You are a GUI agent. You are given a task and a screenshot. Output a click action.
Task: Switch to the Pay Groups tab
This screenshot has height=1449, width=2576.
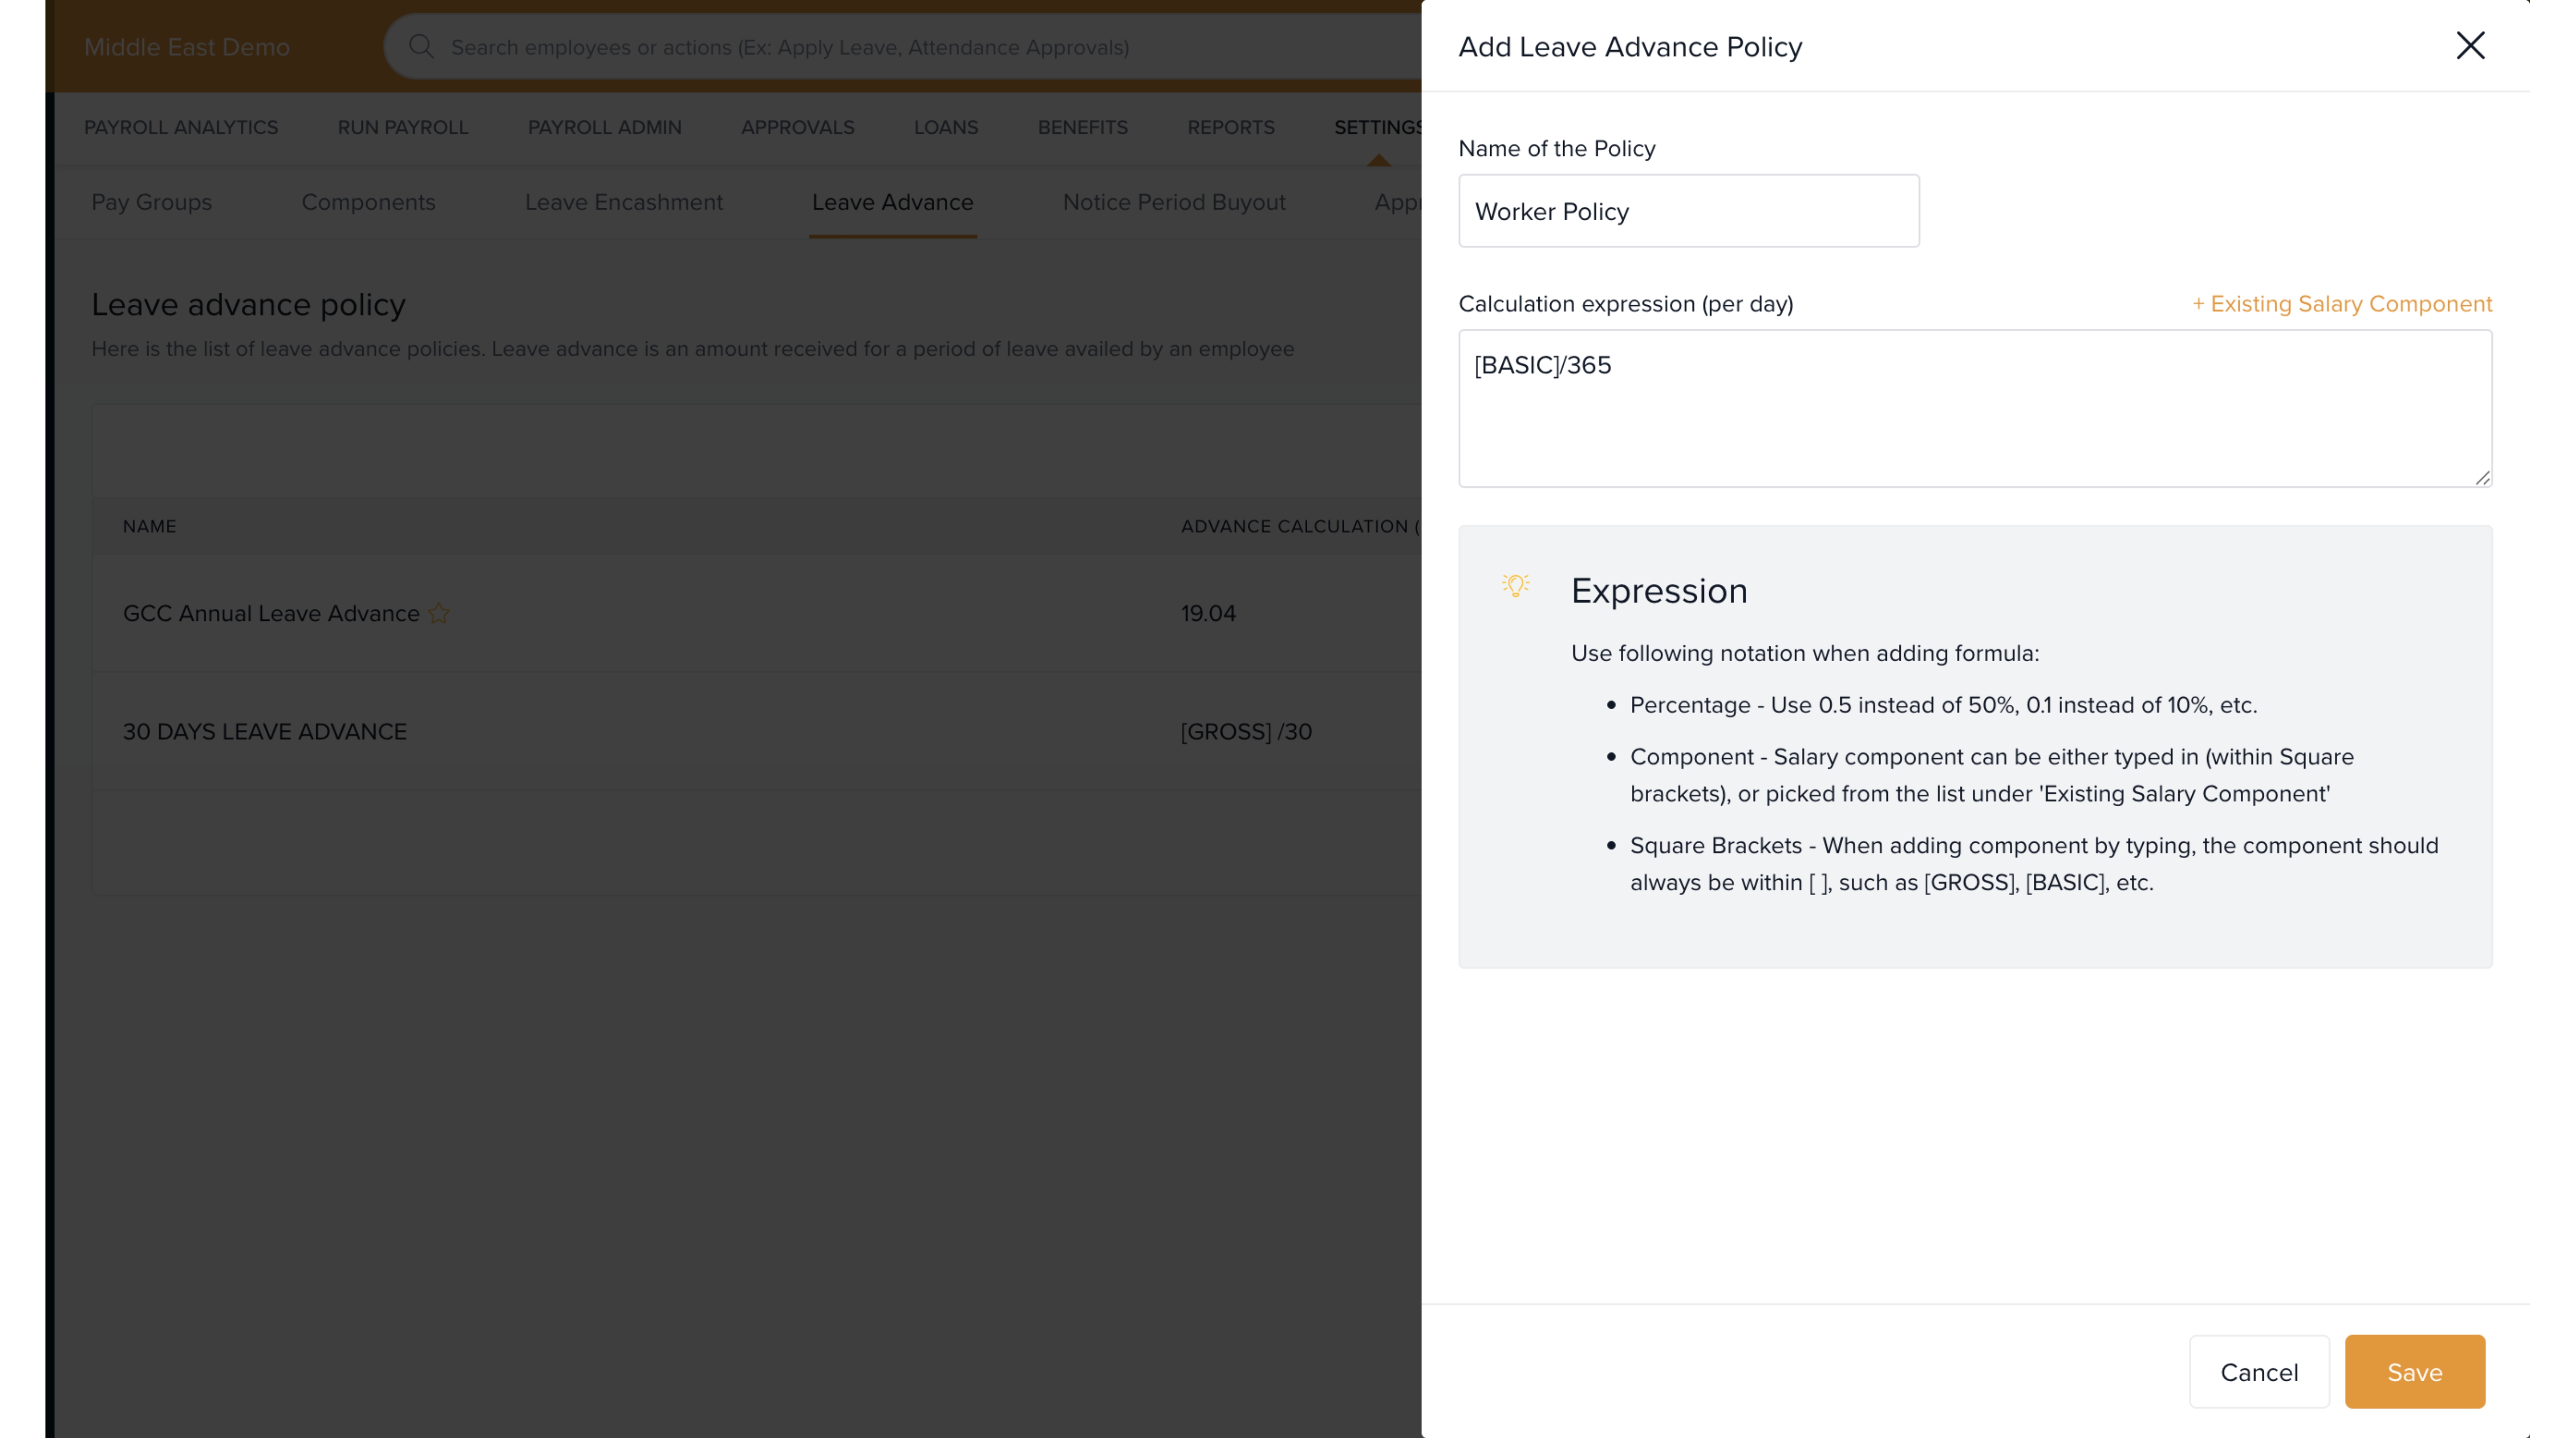(151, 202)
